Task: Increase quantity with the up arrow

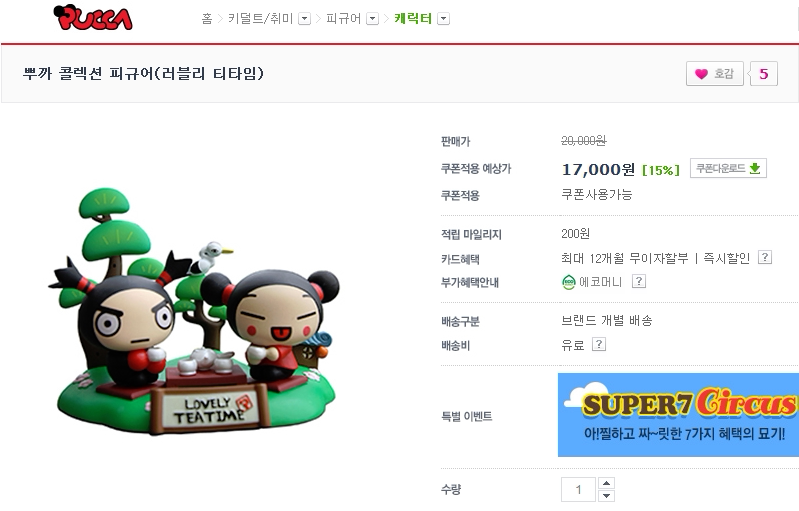Action: (x=606, y=483)
